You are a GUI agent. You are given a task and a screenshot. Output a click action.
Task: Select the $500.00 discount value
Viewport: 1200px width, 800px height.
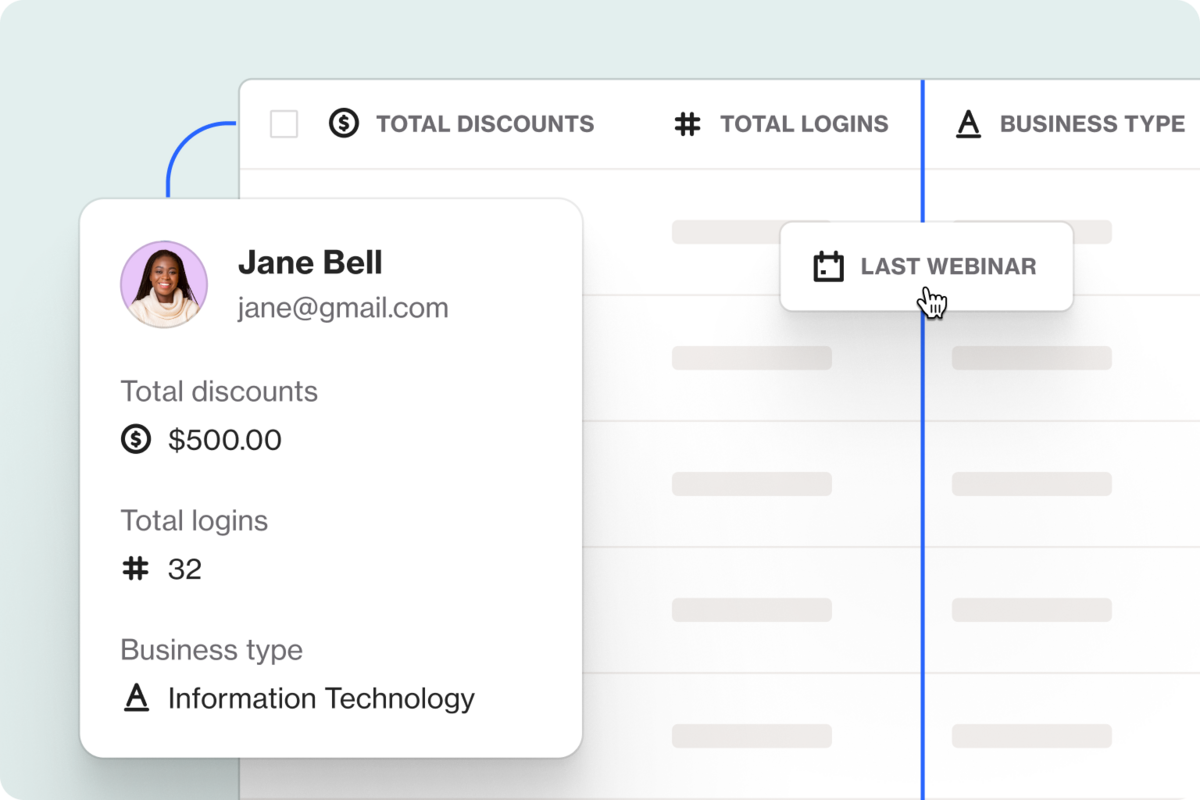[225, 440]
